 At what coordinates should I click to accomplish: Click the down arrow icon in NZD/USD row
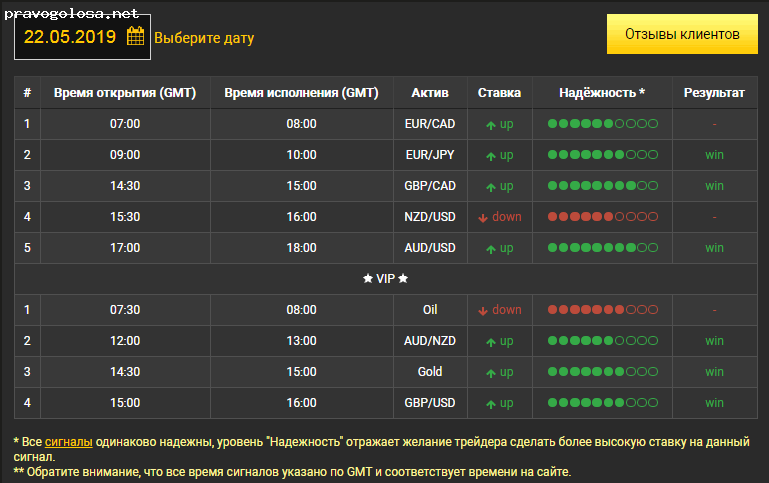click(483, 218)
